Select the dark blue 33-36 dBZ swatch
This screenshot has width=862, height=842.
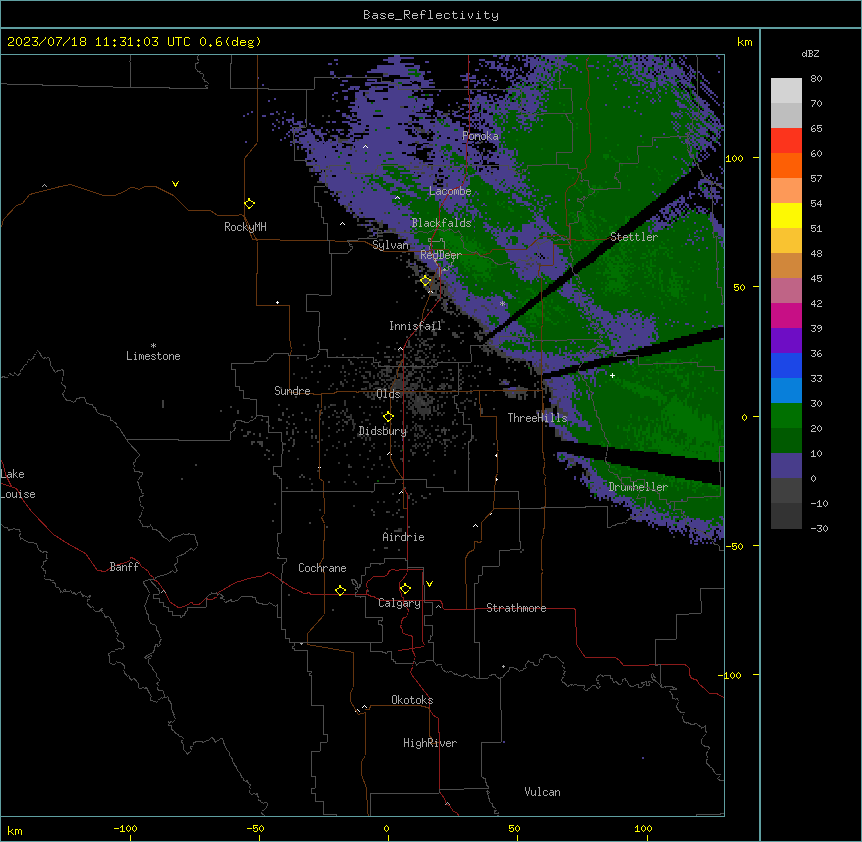pos(786,365)
